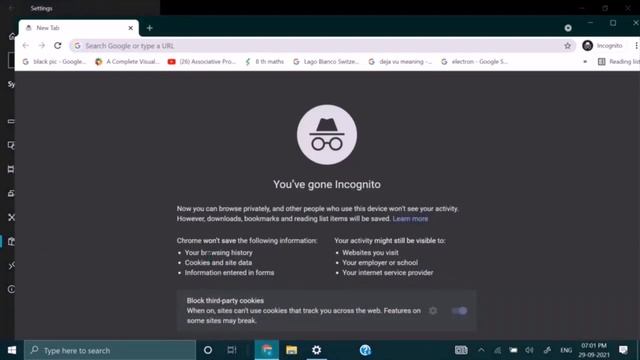This screenshot has width=640, height=360.
Task: Open the clock showing 07:01 PM
Action: tap(594, 350)
